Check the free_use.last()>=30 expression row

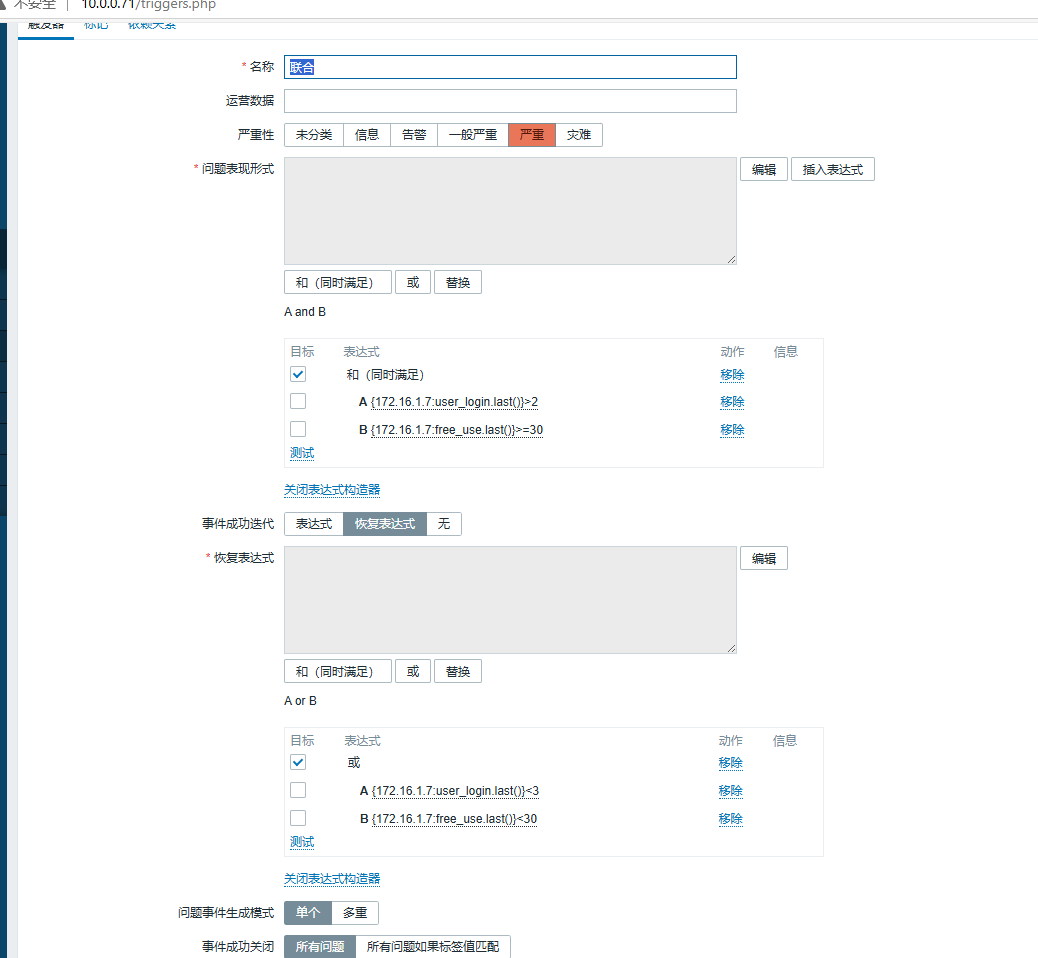298,429
